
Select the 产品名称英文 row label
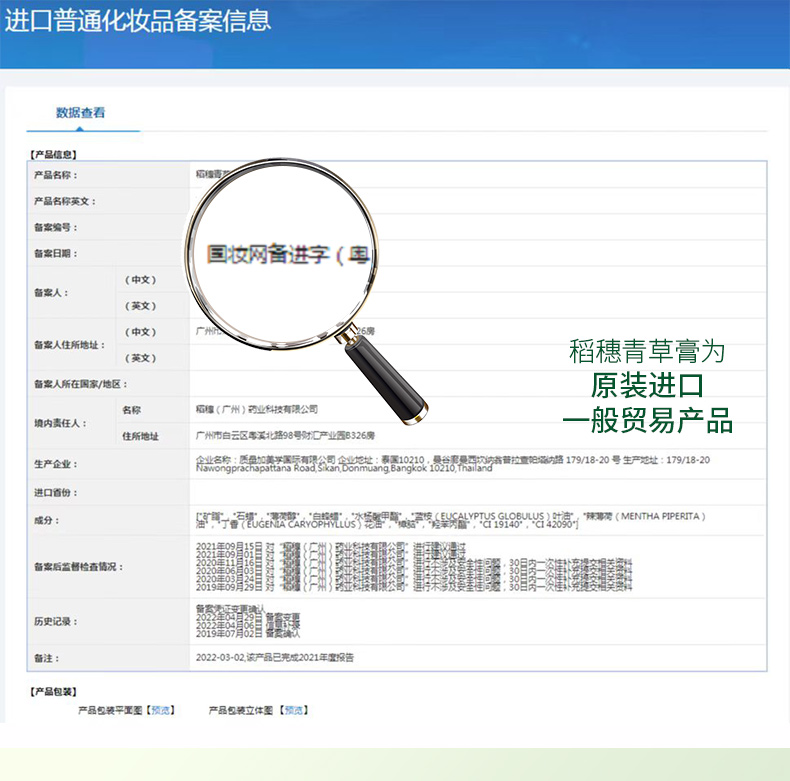pos(64,201)
